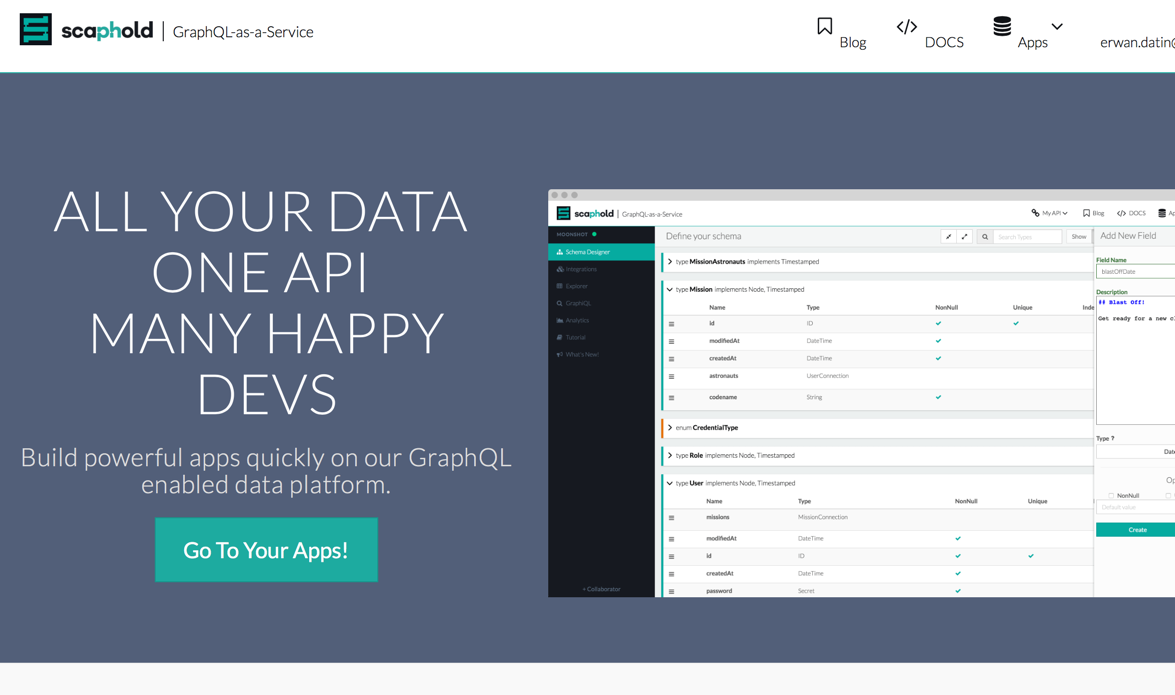Expand the Apps dropdown chevron in the header
The width and height of the screenshot is (1175, 695).
tap(1057, 26)
